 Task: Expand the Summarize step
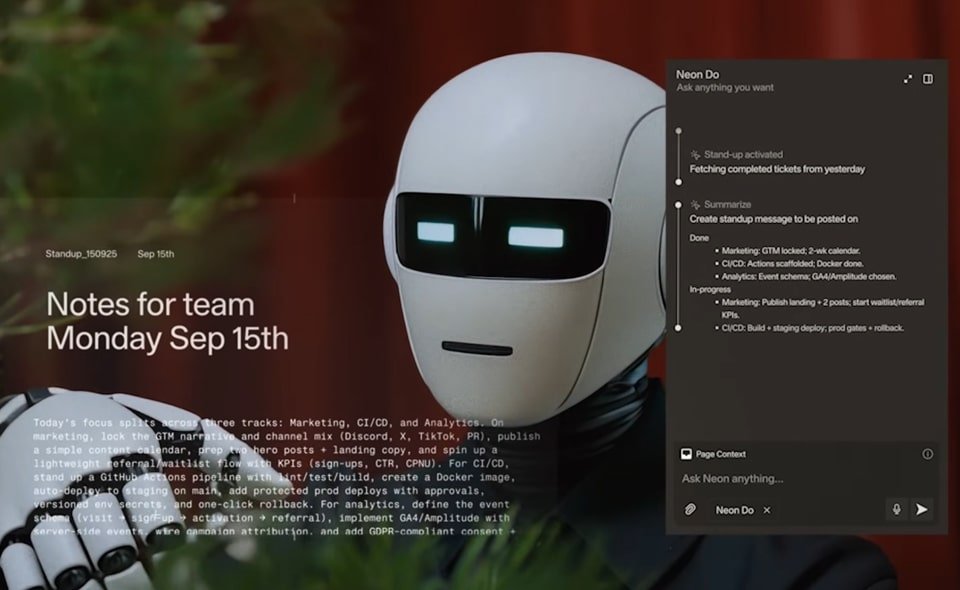[x=727, y=204]
